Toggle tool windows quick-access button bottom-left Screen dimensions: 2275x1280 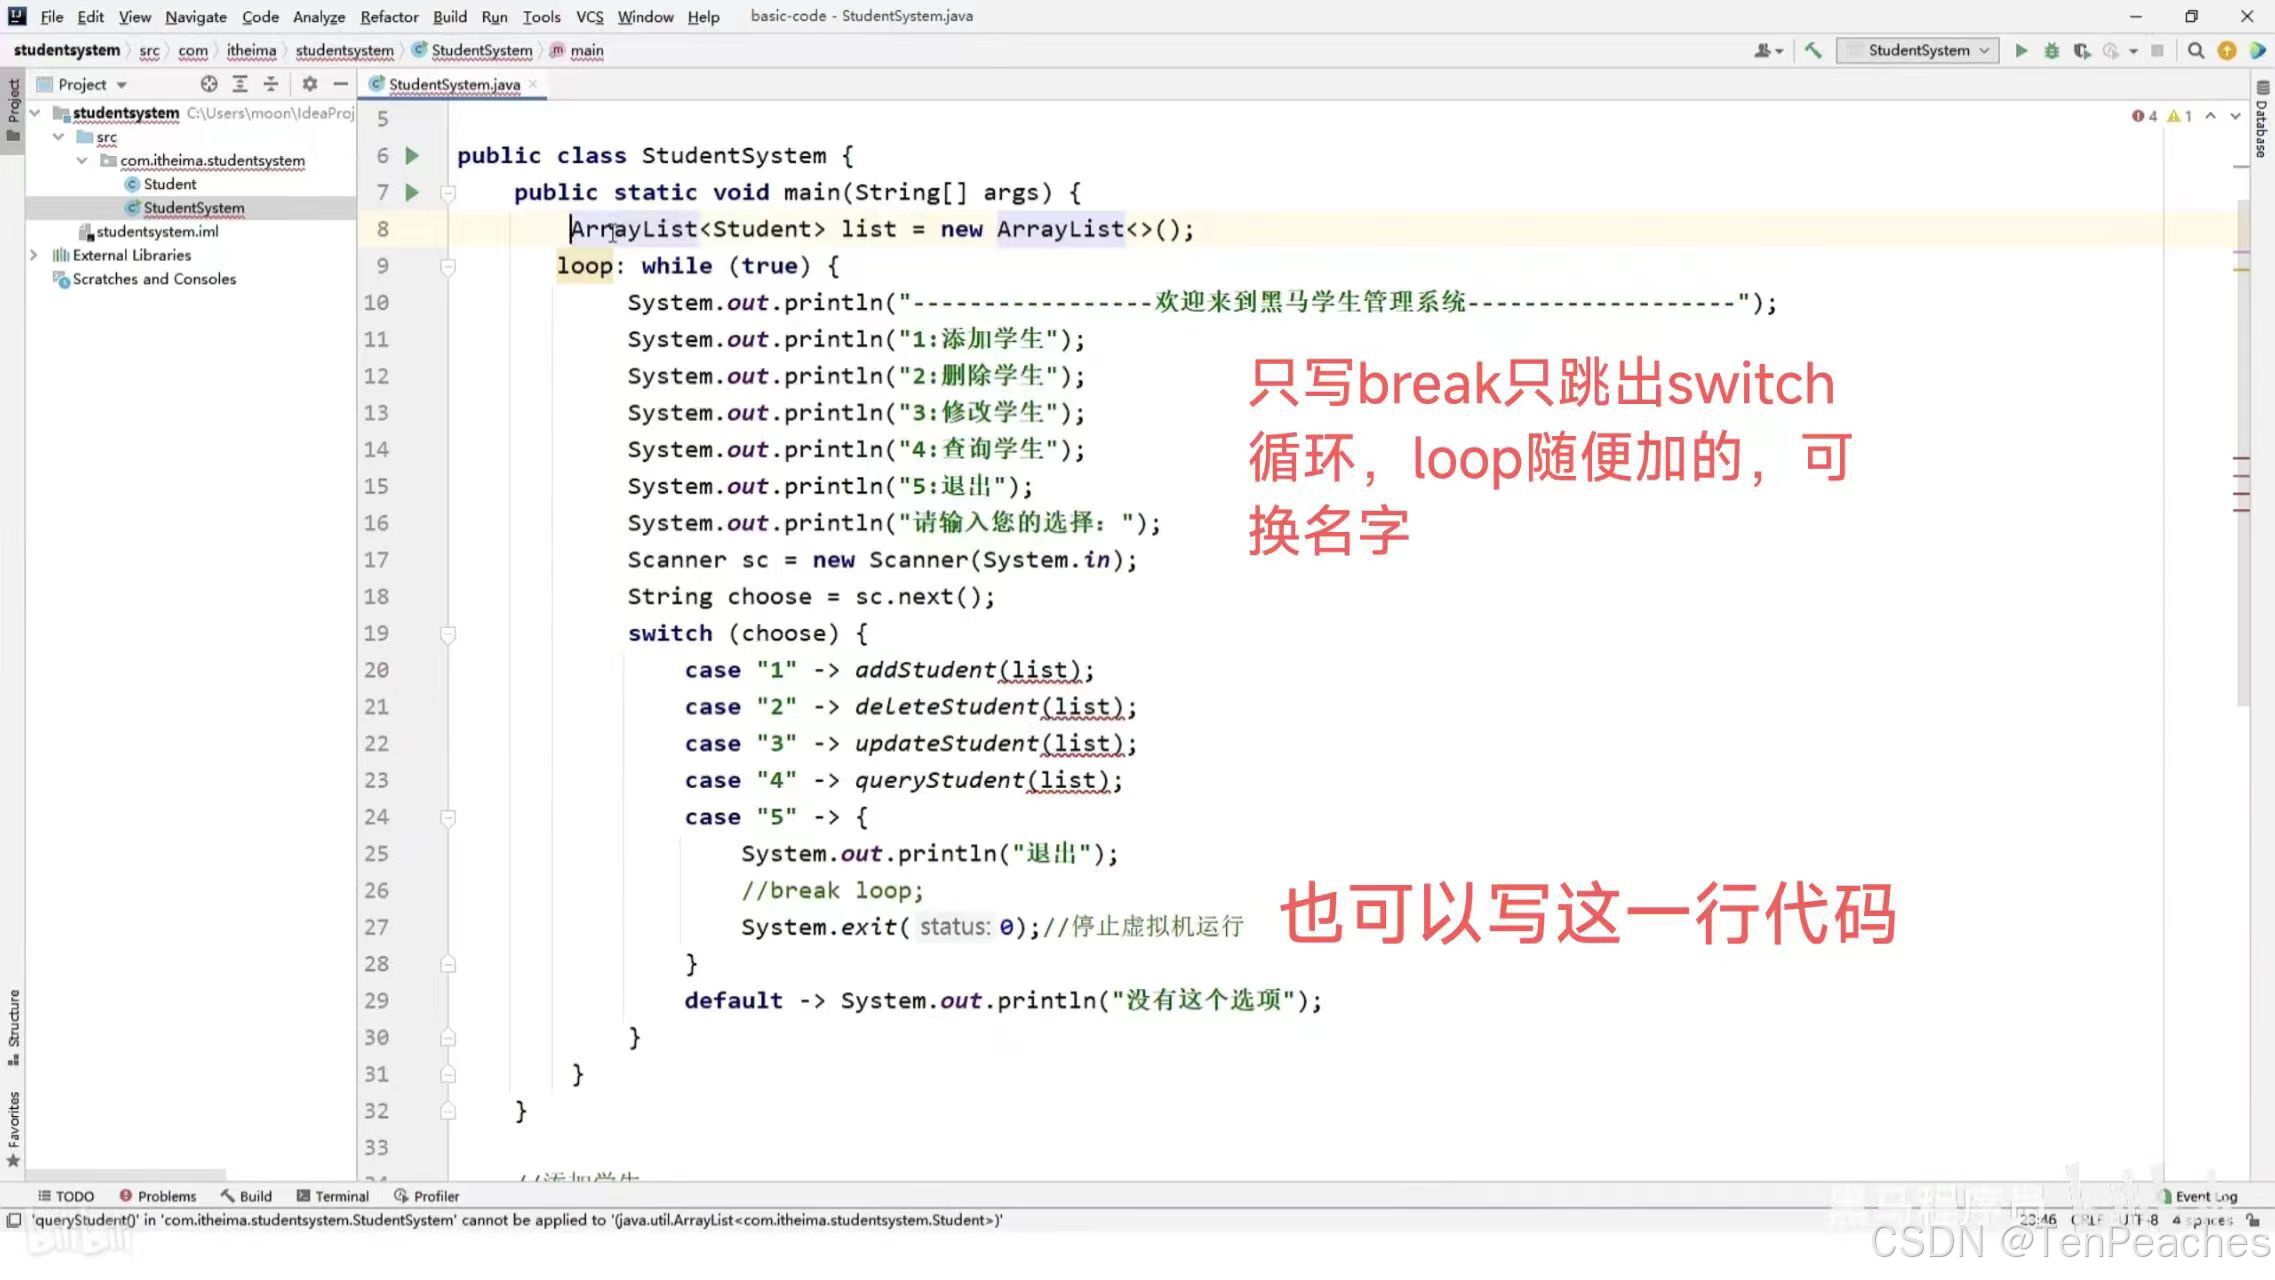point(14,1220)
